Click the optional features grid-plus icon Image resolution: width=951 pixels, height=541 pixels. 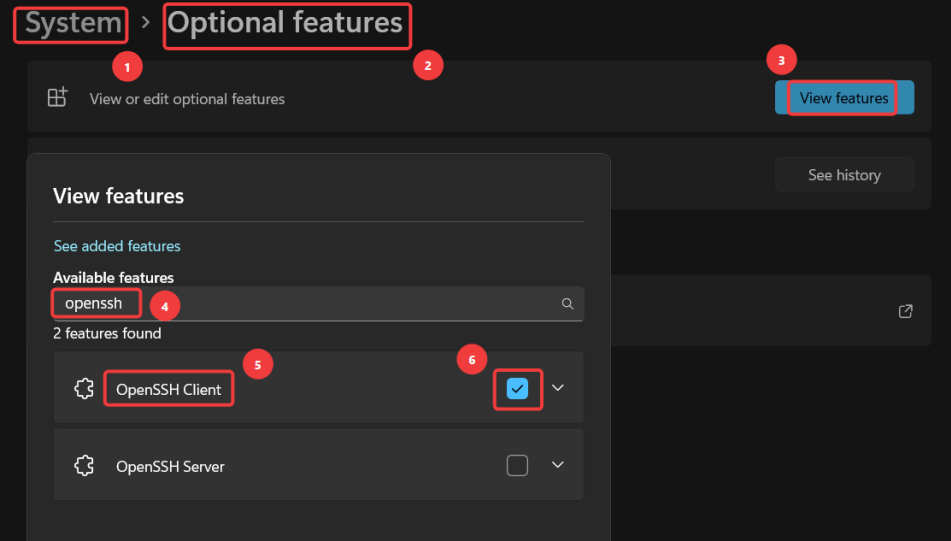pyautogui.click(x=58, y=97)
